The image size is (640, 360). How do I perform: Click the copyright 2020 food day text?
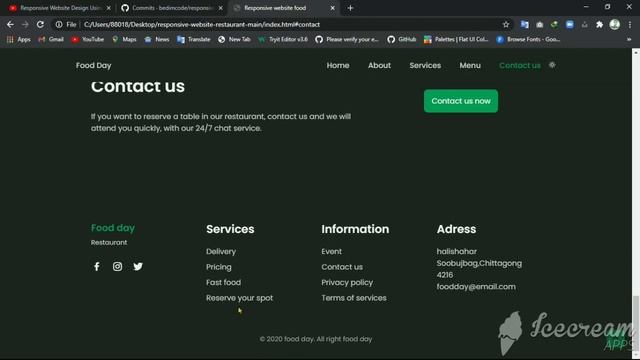(x=316, y=339)
